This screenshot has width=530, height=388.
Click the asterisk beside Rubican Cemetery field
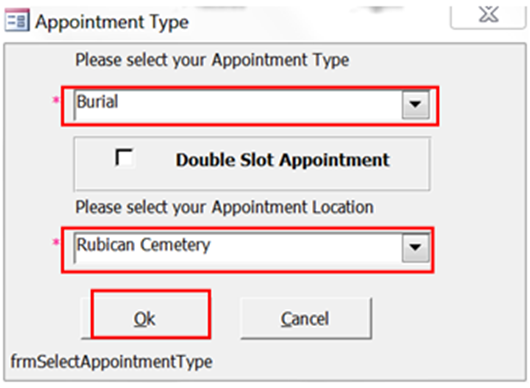56,243
